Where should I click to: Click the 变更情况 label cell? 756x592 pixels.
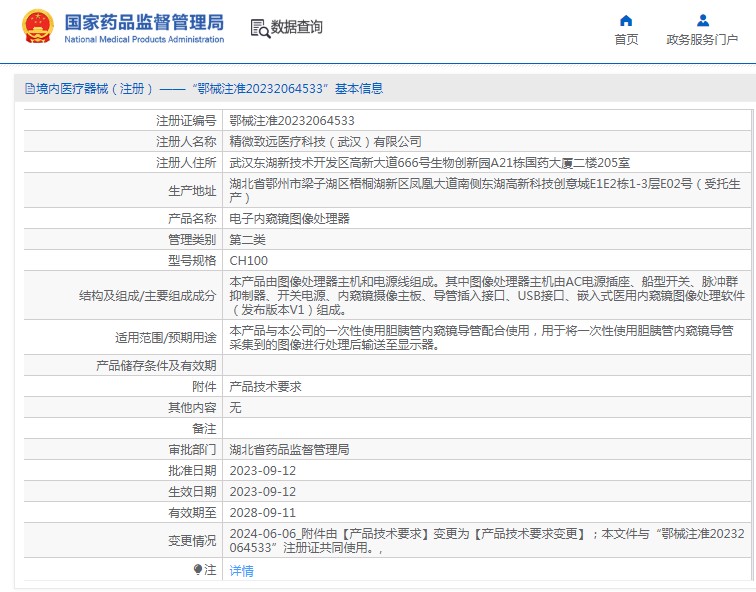pos(192,541)
